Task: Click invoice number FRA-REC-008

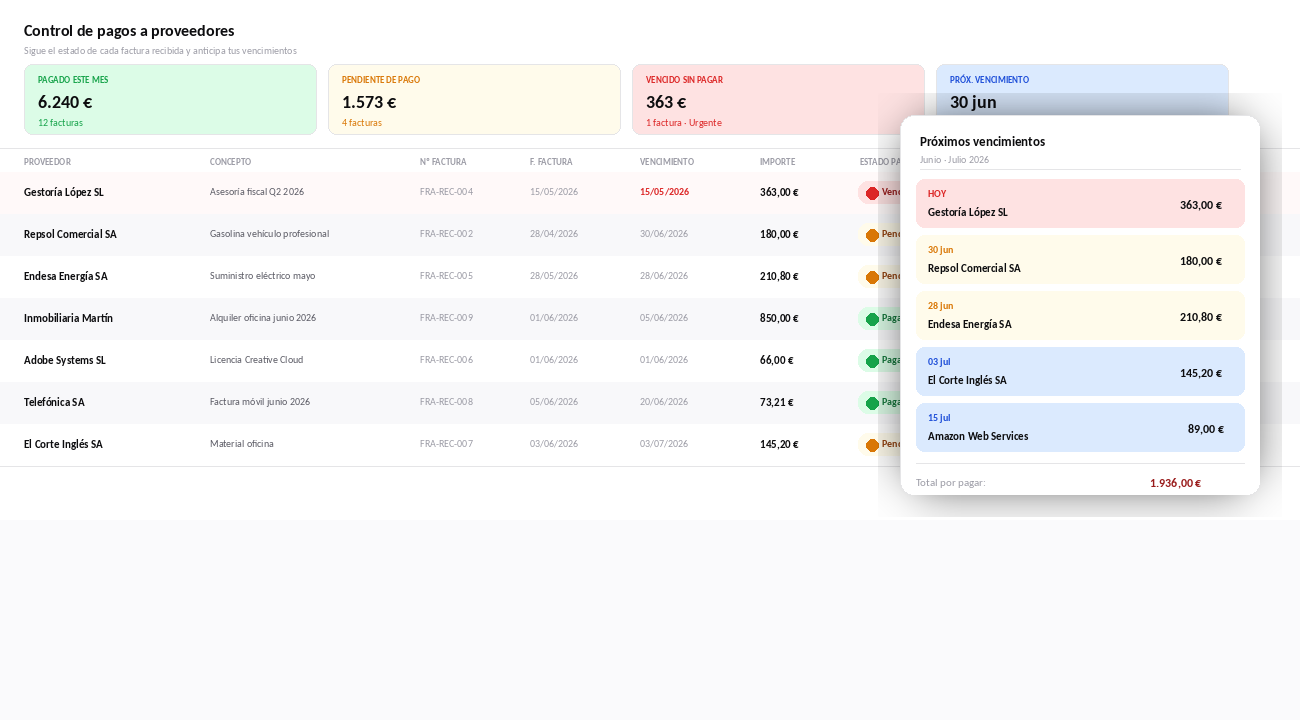Action: 446,402
